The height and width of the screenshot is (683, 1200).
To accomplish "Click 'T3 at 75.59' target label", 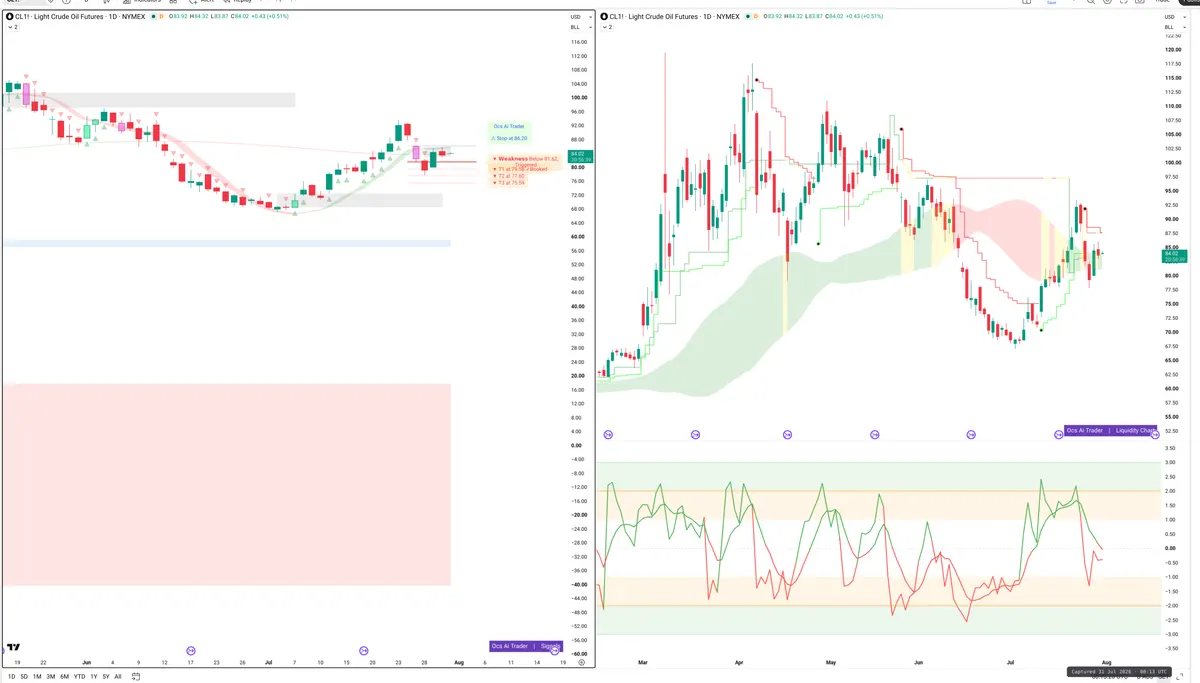I will tap(510, 183).
